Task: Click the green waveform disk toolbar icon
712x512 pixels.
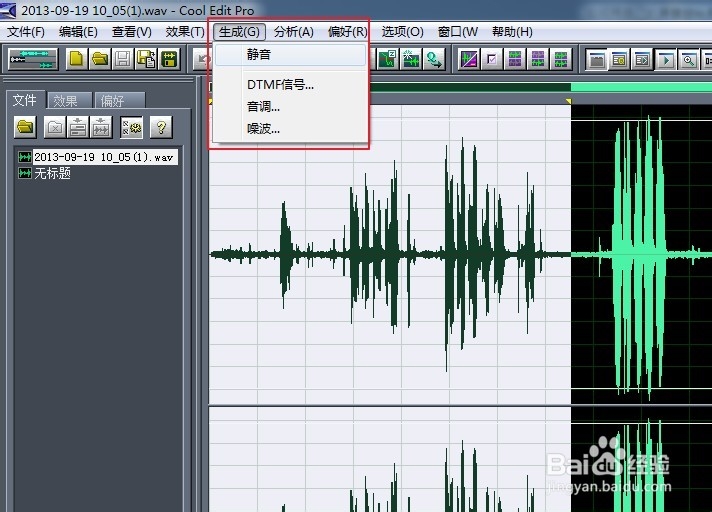Action: coord(169,59)
